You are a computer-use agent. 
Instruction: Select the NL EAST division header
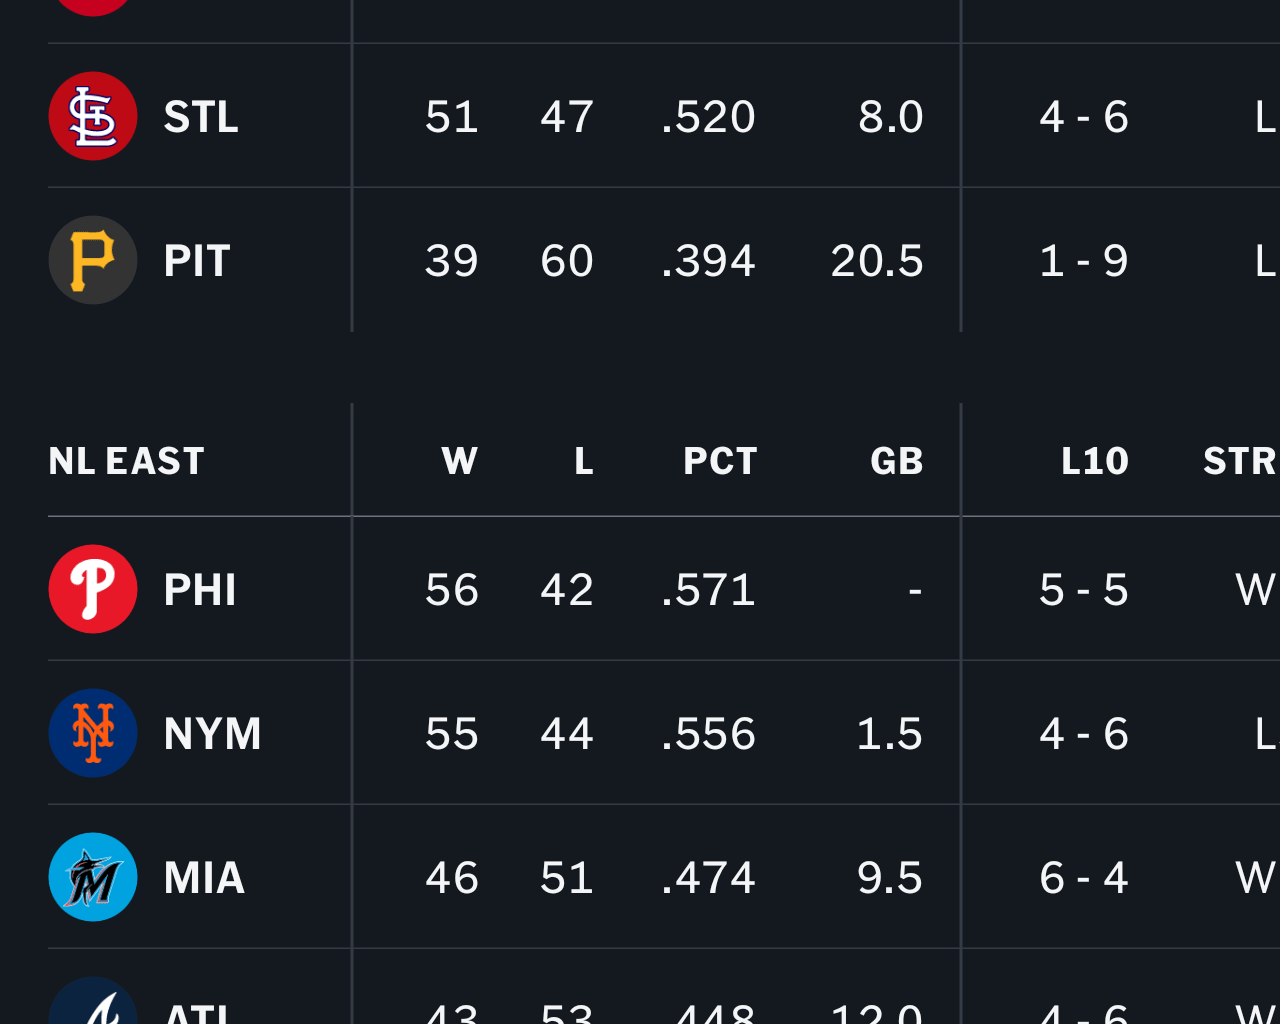(126, 460)
